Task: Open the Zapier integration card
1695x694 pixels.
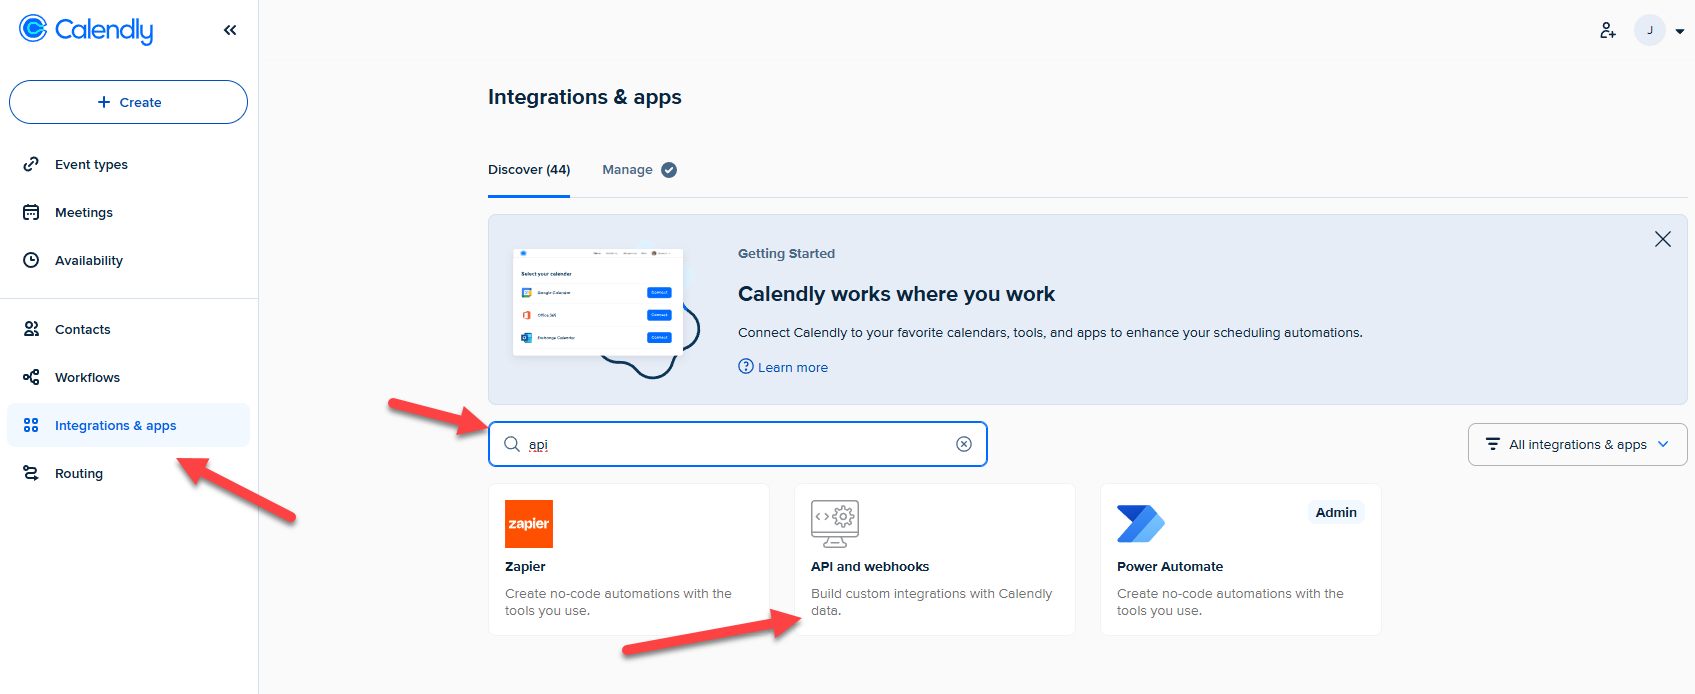Action: 629,559
